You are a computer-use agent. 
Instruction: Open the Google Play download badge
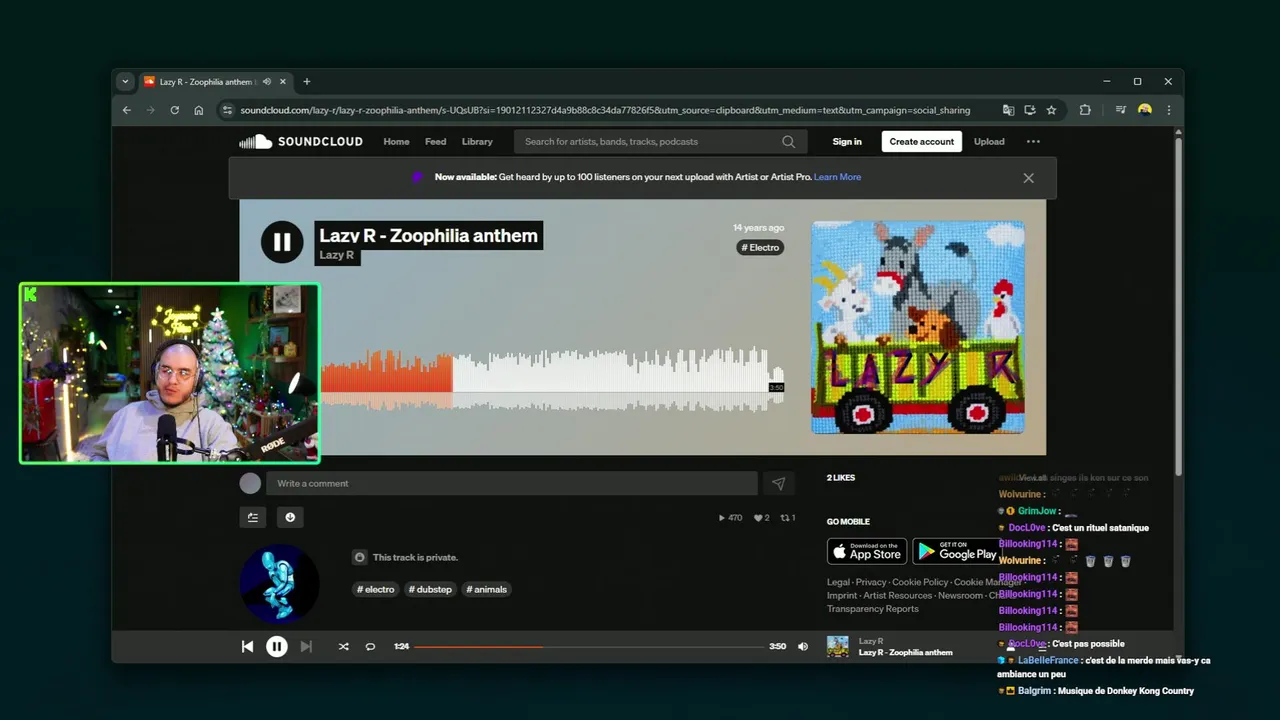(957, 551)
